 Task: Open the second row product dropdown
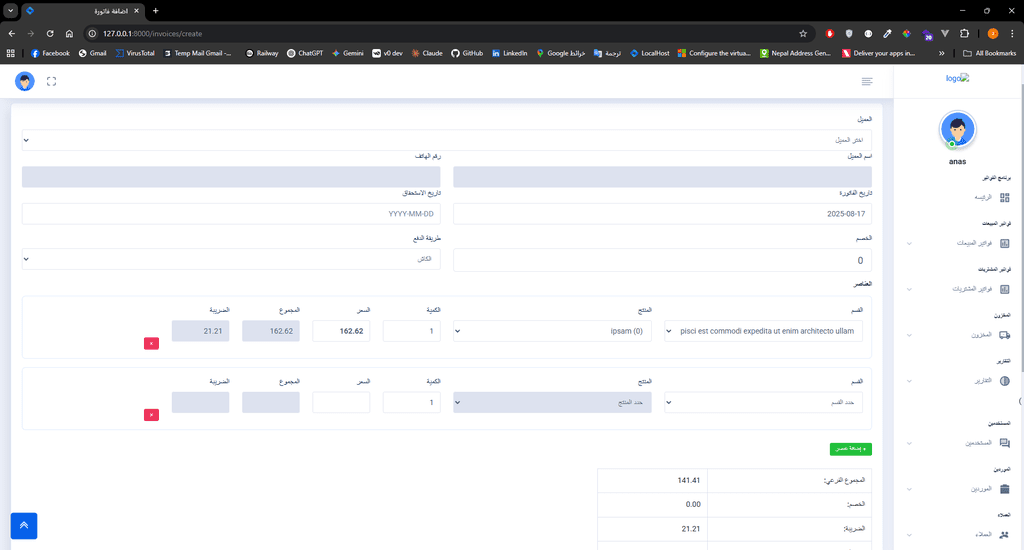click(x=552, y=402)
